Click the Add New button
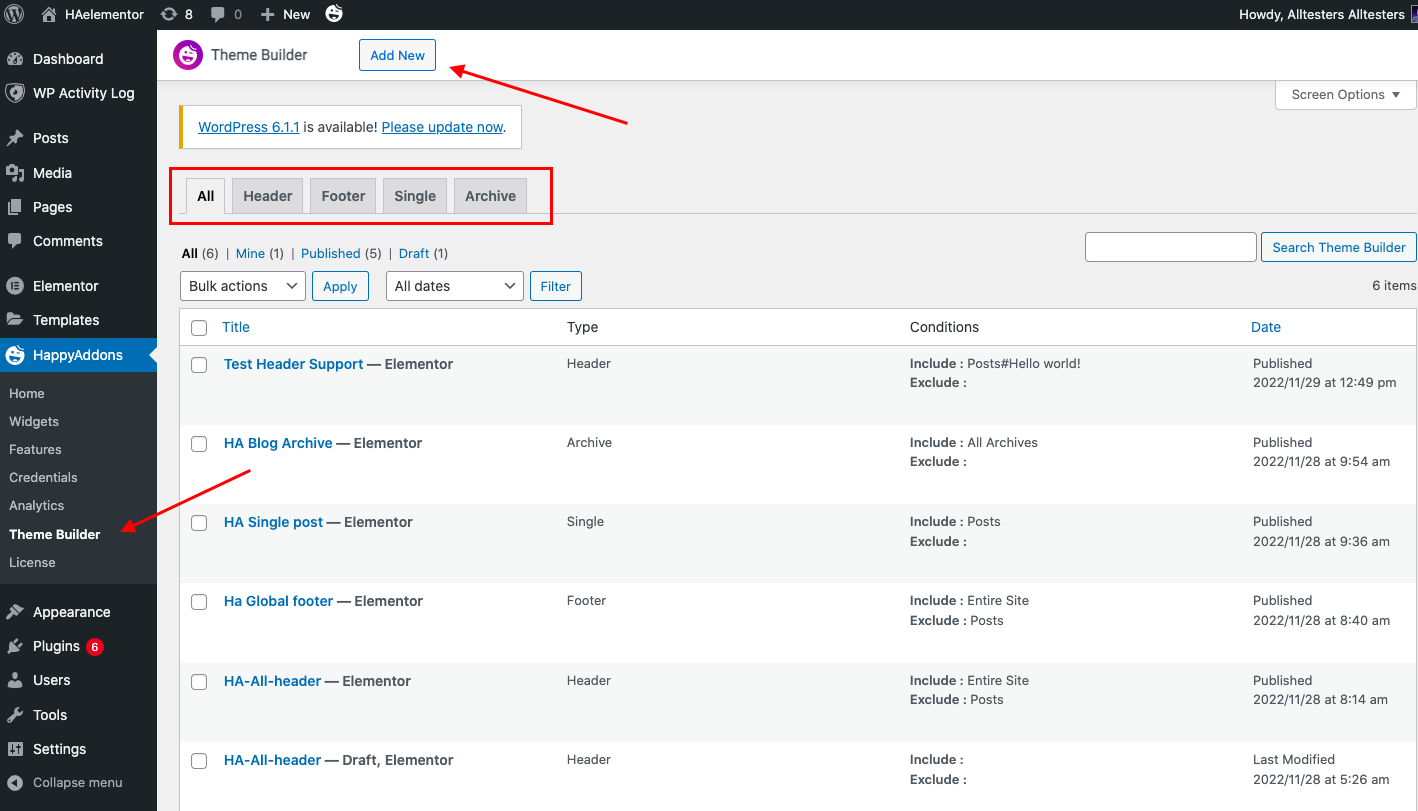Image resolution: width=1418 pixels, height=811 pixels. [x=397, y=55]
